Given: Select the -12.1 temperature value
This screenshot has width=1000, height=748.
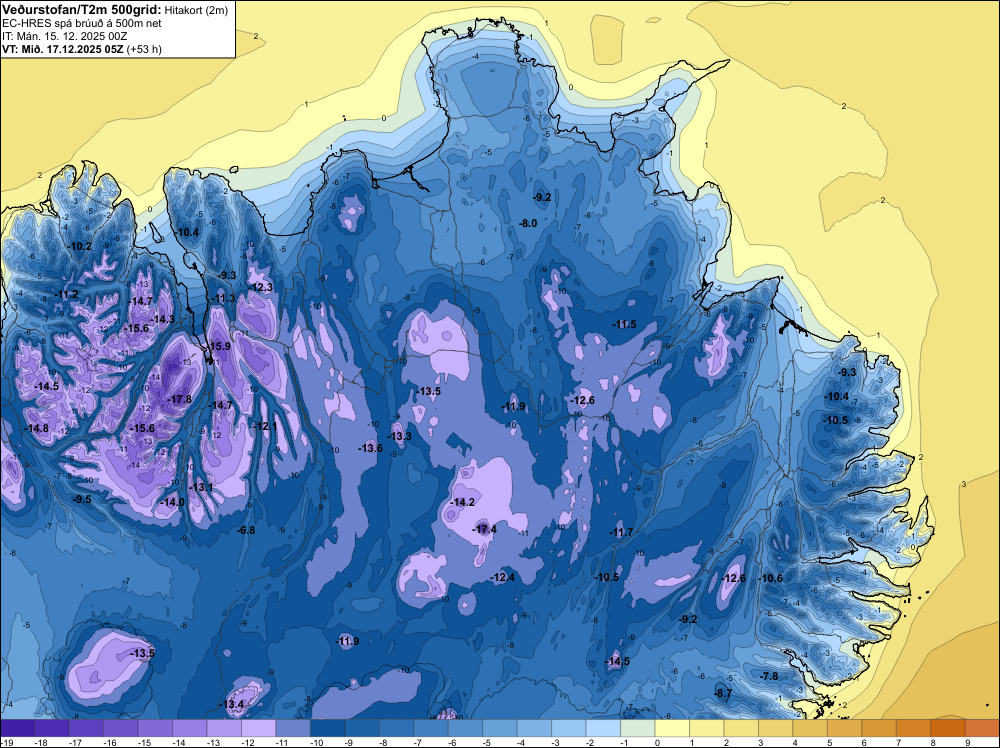Looking at the screenshot, I should coord(265,426).
